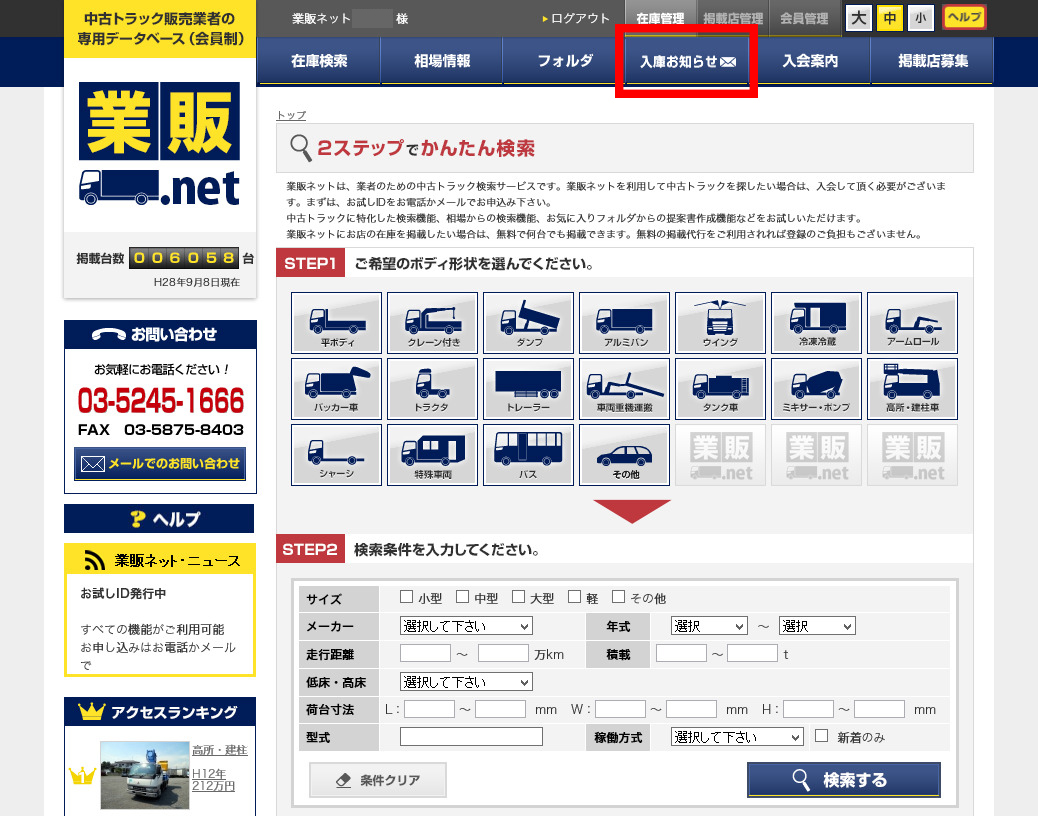Focus the 荷台寸法 L minimum field
The height and width of the screenshot is (816, 1038).
click(x=429, y=709)
